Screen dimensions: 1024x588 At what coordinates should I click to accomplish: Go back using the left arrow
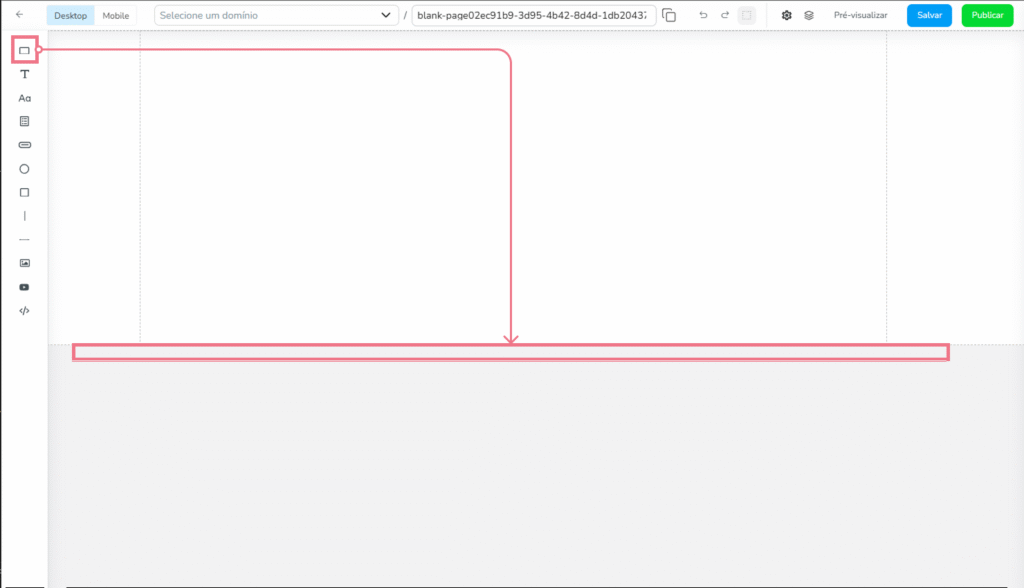tap(19, 15)
